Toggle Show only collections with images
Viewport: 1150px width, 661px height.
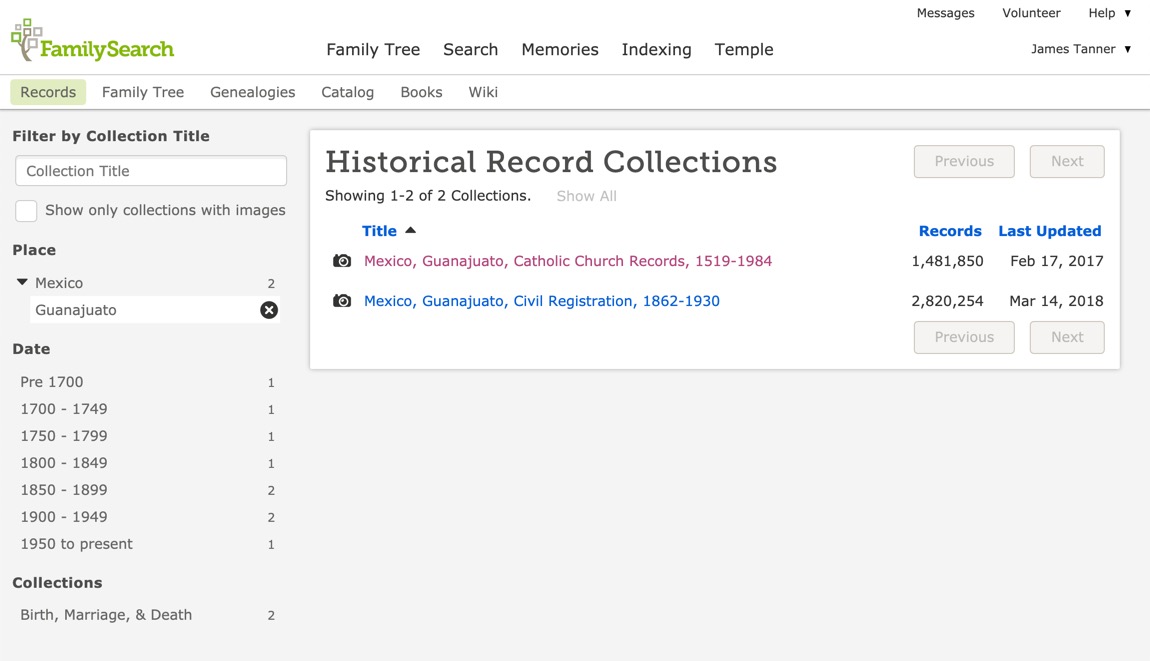tap(26, 211)
